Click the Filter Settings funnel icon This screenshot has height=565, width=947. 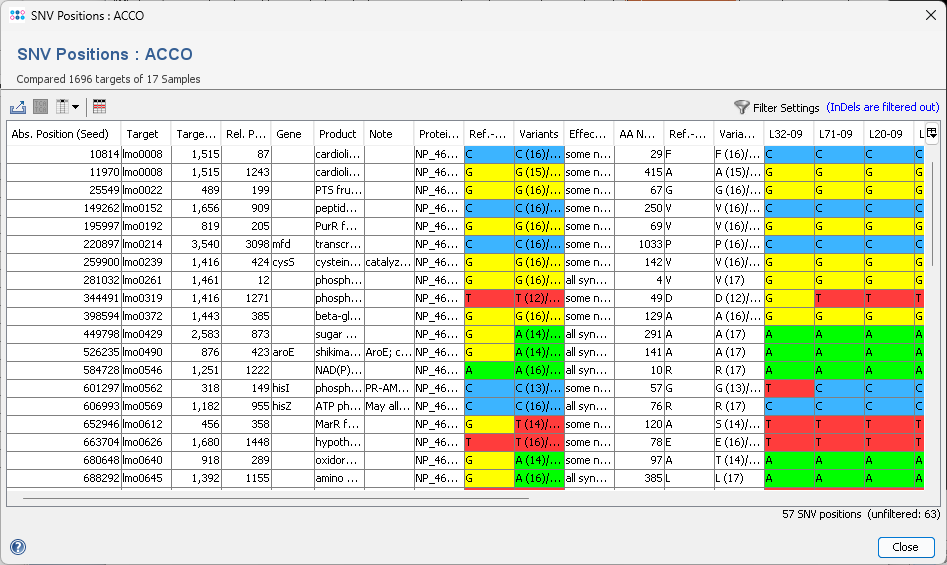[741, 107]
